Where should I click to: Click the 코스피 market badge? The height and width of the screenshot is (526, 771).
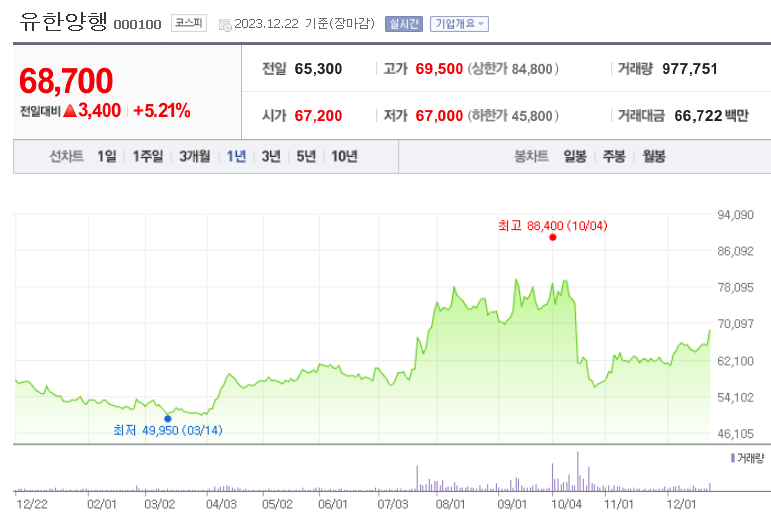pyautogui.click(x=189, y=23)
